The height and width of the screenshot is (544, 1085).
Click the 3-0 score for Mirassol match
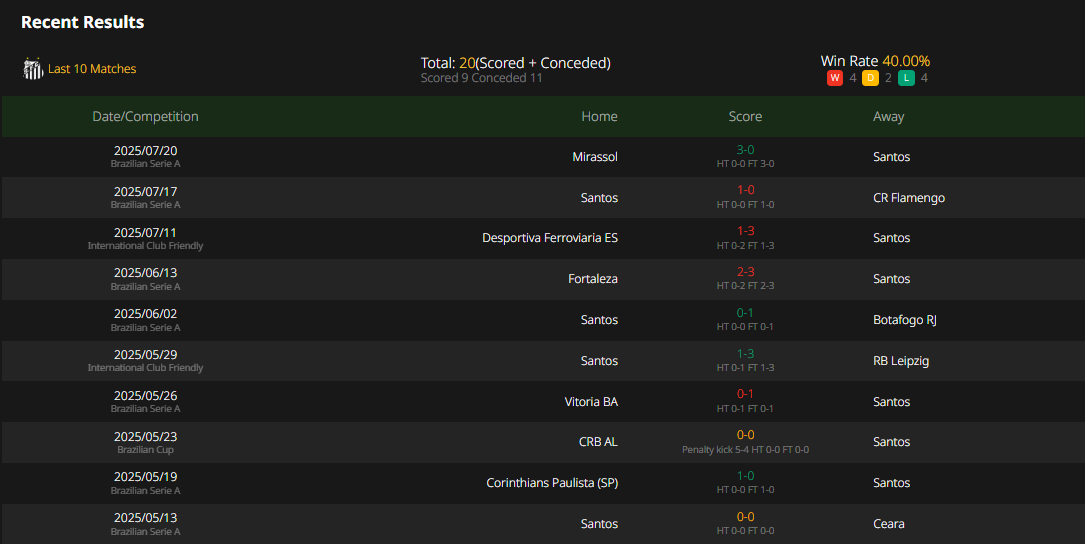(x=745, y=149)
